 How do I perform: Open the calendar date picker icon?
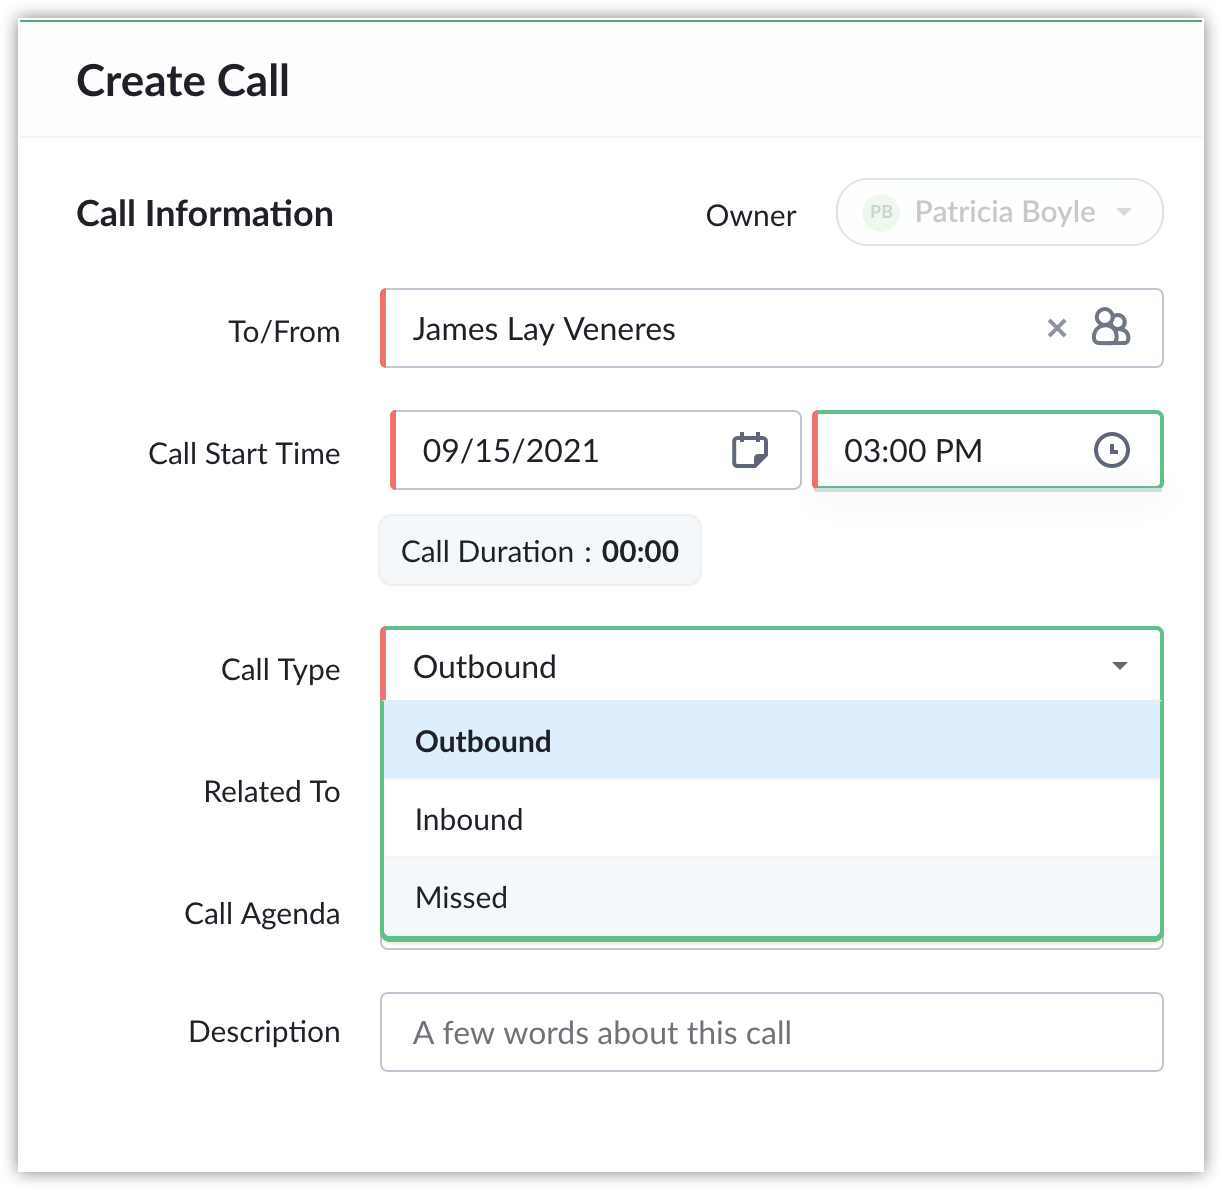[749, 450]
